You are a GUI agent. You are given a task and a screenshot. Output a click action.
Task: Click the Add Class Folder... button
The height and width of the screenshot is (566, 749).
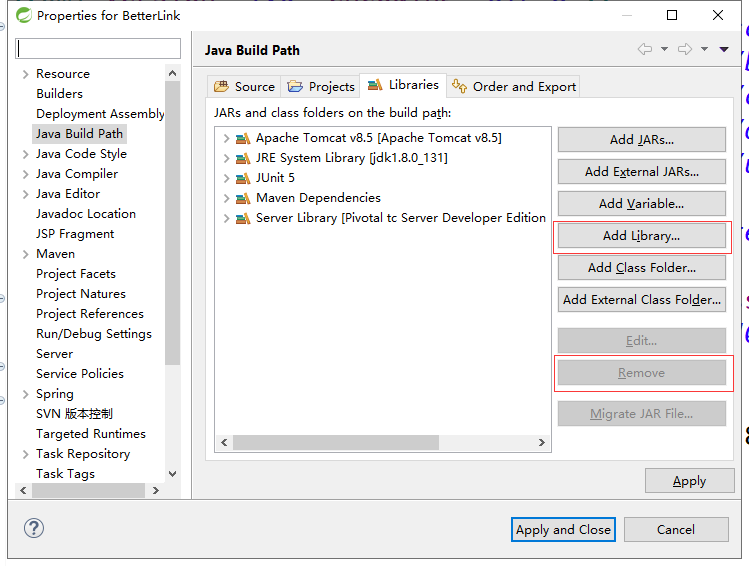[642, 267]
